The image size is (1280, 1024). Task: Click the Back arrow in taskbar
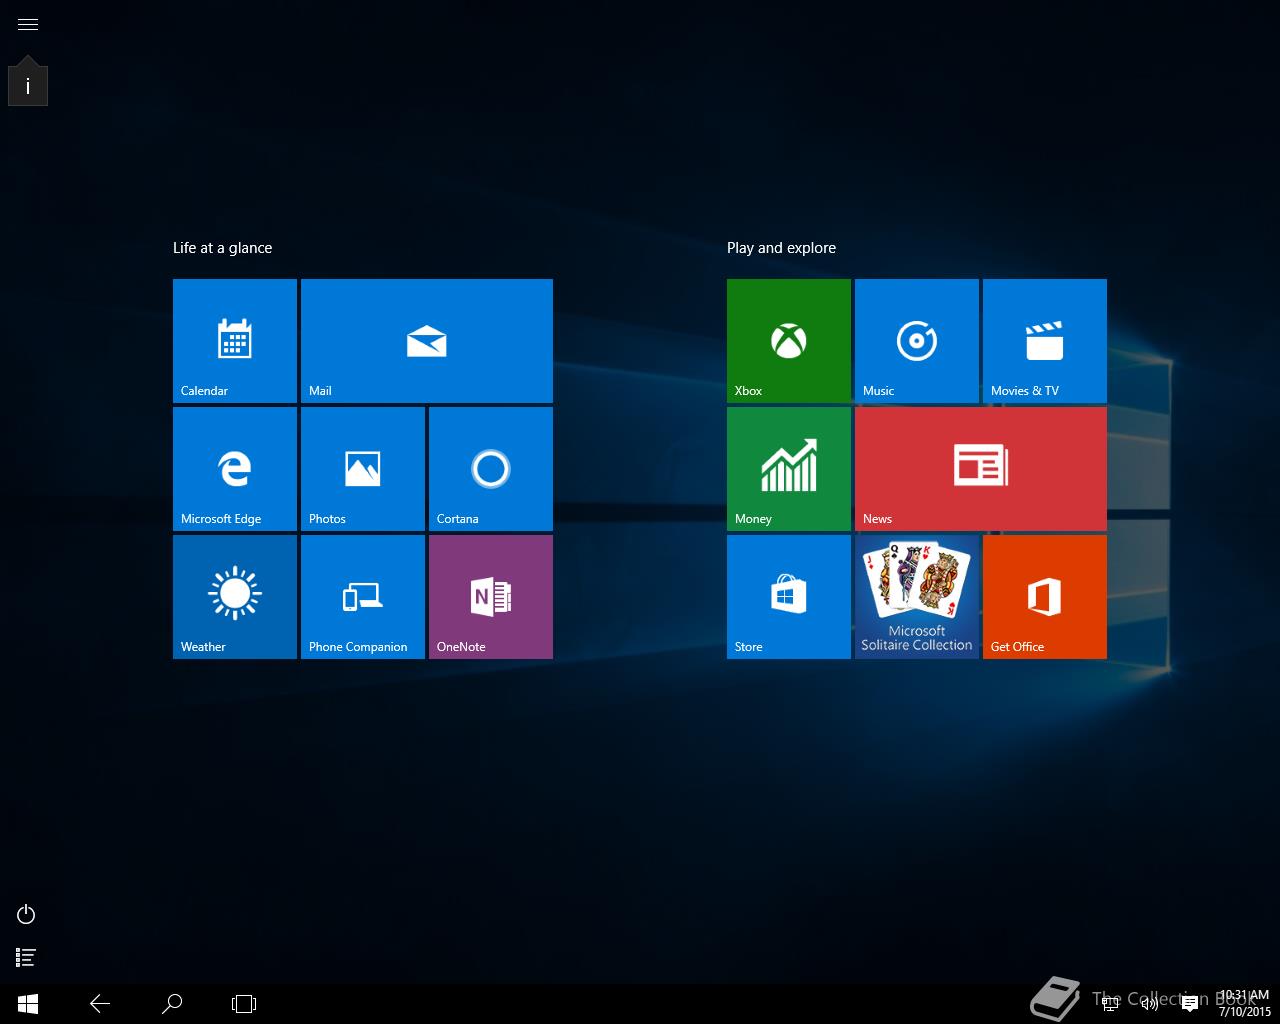[x=100, y=1004]
